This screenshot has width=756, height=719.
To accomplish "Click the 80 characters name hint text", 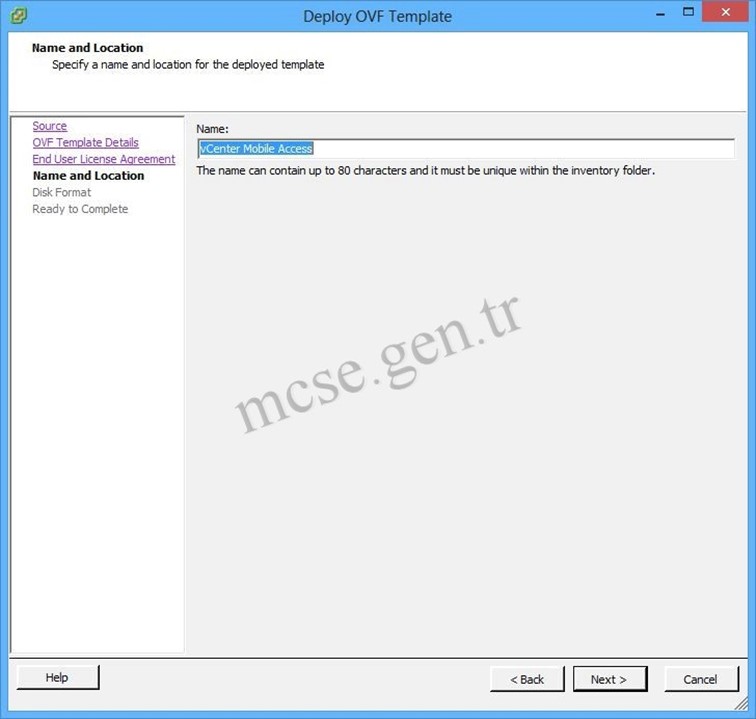I will coord(425,171).
